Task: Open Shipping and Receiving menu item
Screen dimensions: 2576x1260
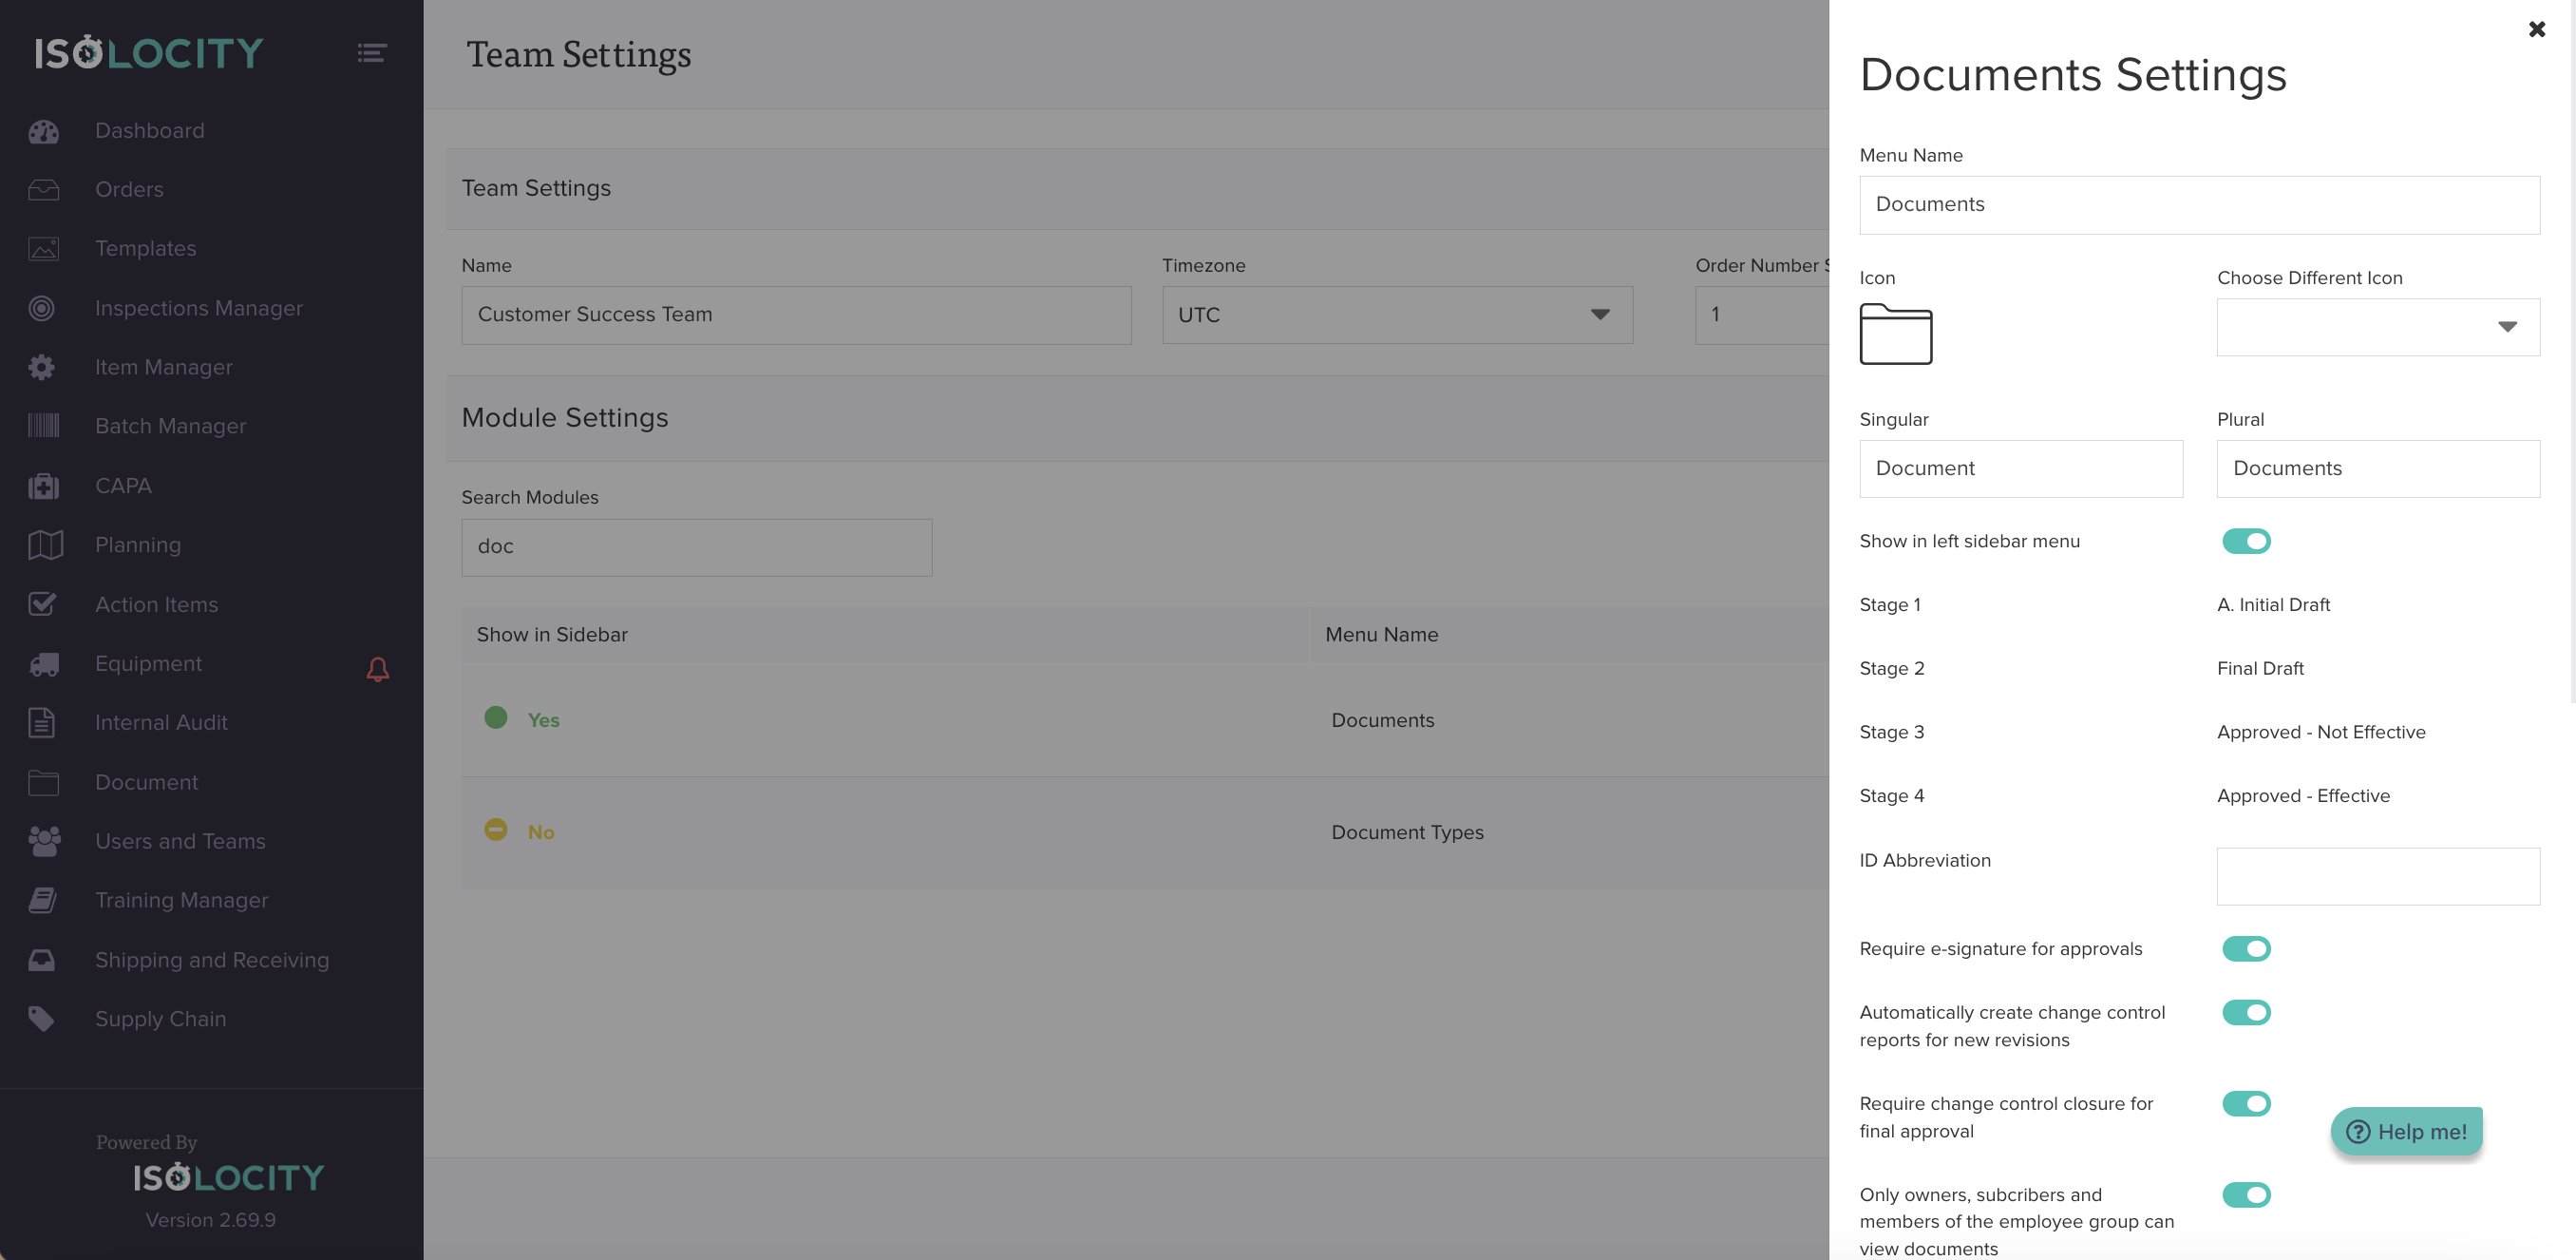Action: click(x=212, y=960)
